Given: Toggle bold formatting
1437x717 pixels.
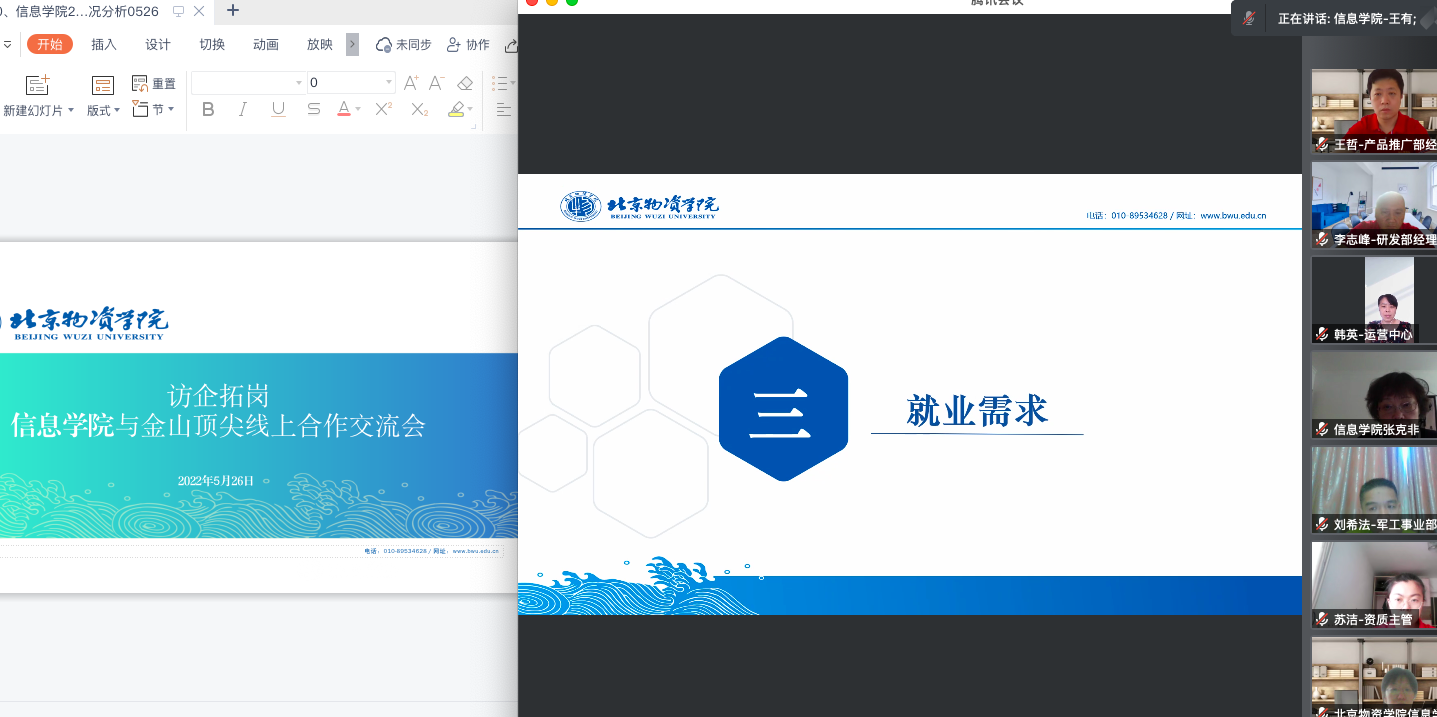Looking at the screenshot, I should [208, 109].
